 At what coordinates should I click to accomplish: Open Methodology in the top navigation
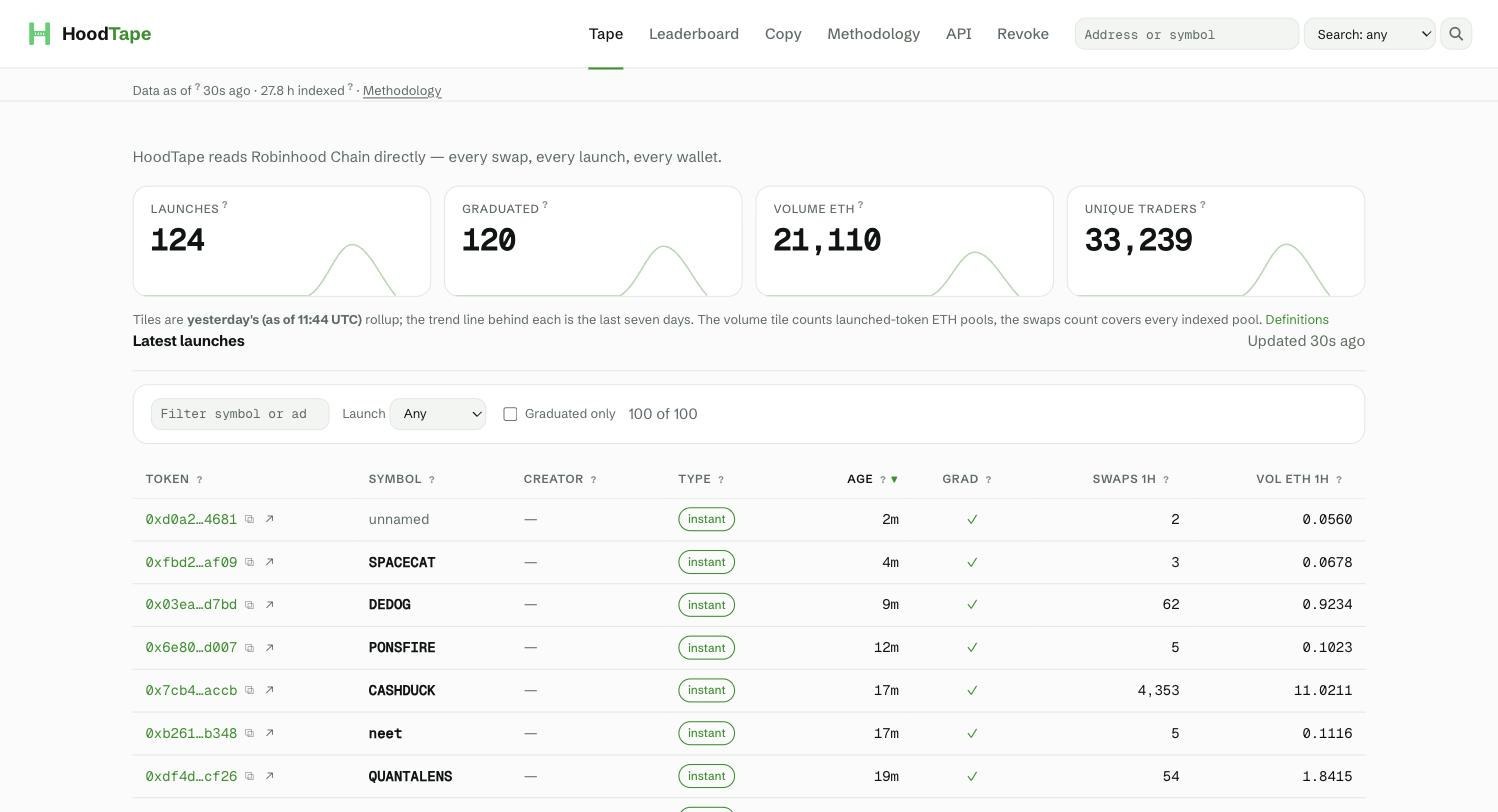tap(873, 34)
